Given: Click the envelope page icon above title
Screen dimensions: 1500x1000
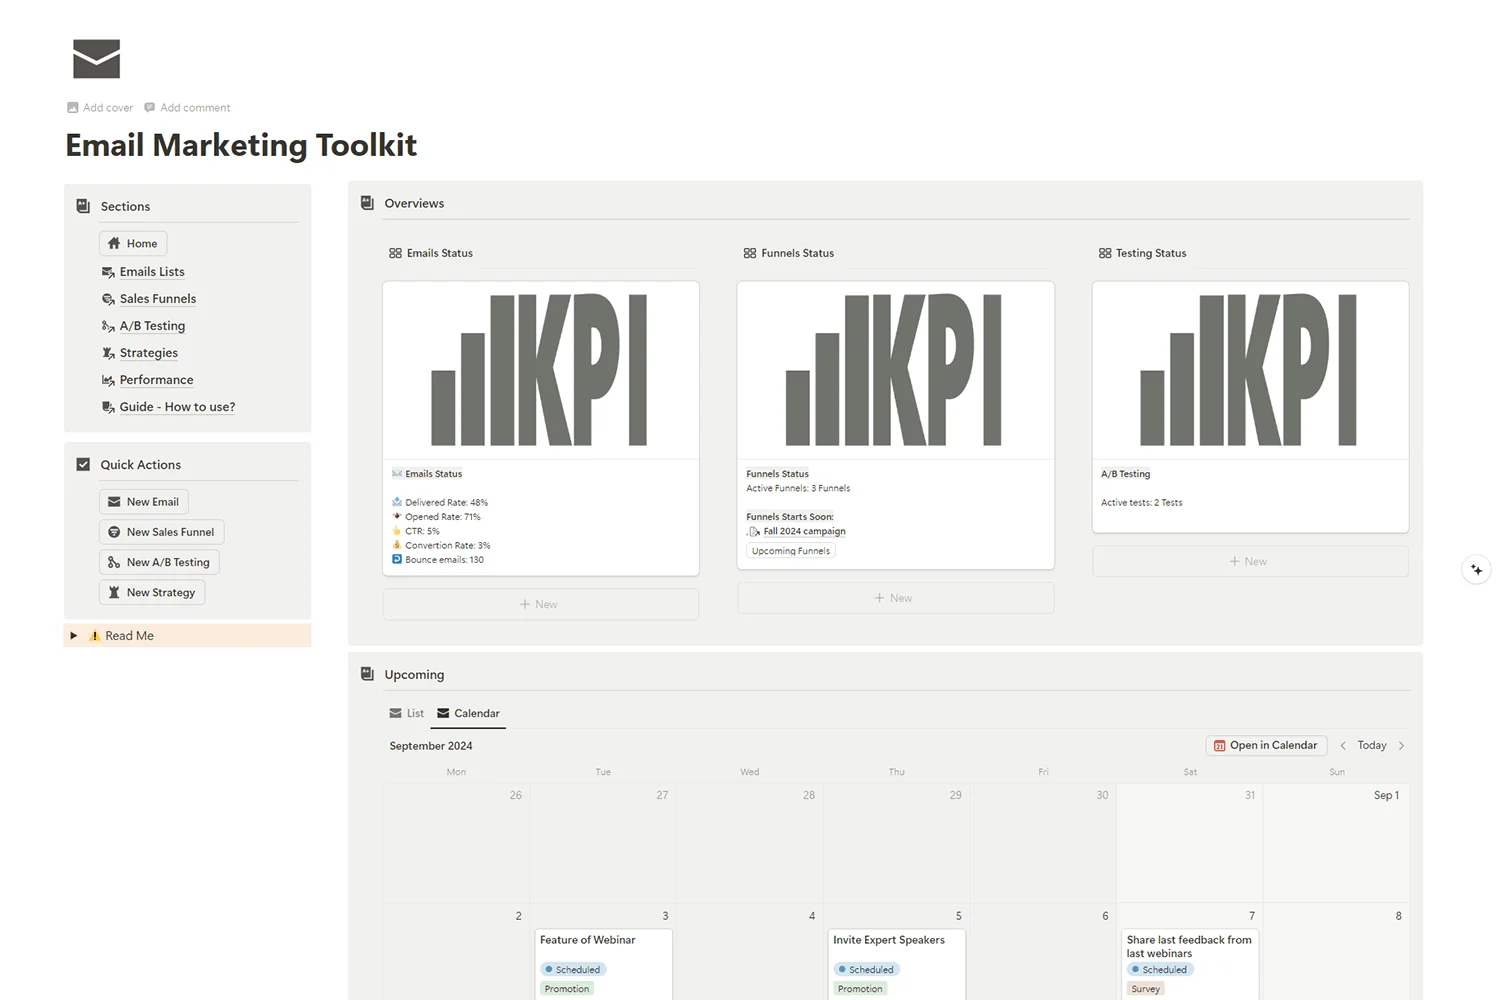Looking at the screenshot, I should tap(96, 59).
